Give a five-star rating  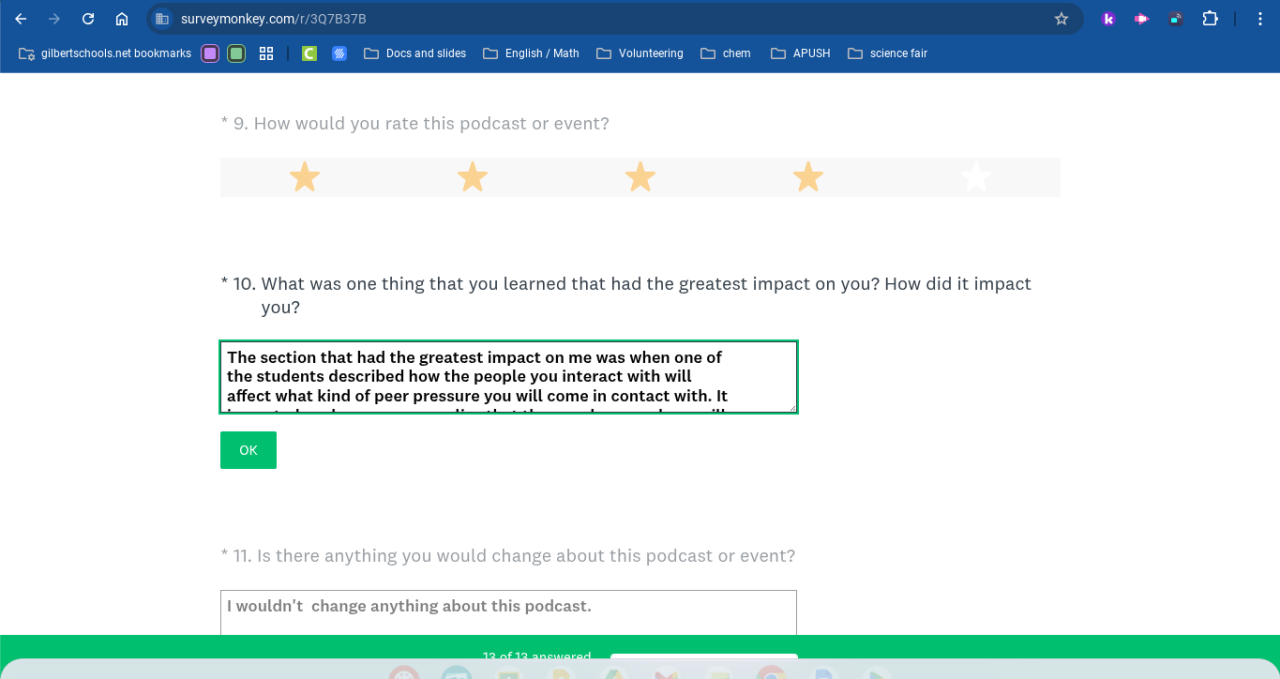975,178
